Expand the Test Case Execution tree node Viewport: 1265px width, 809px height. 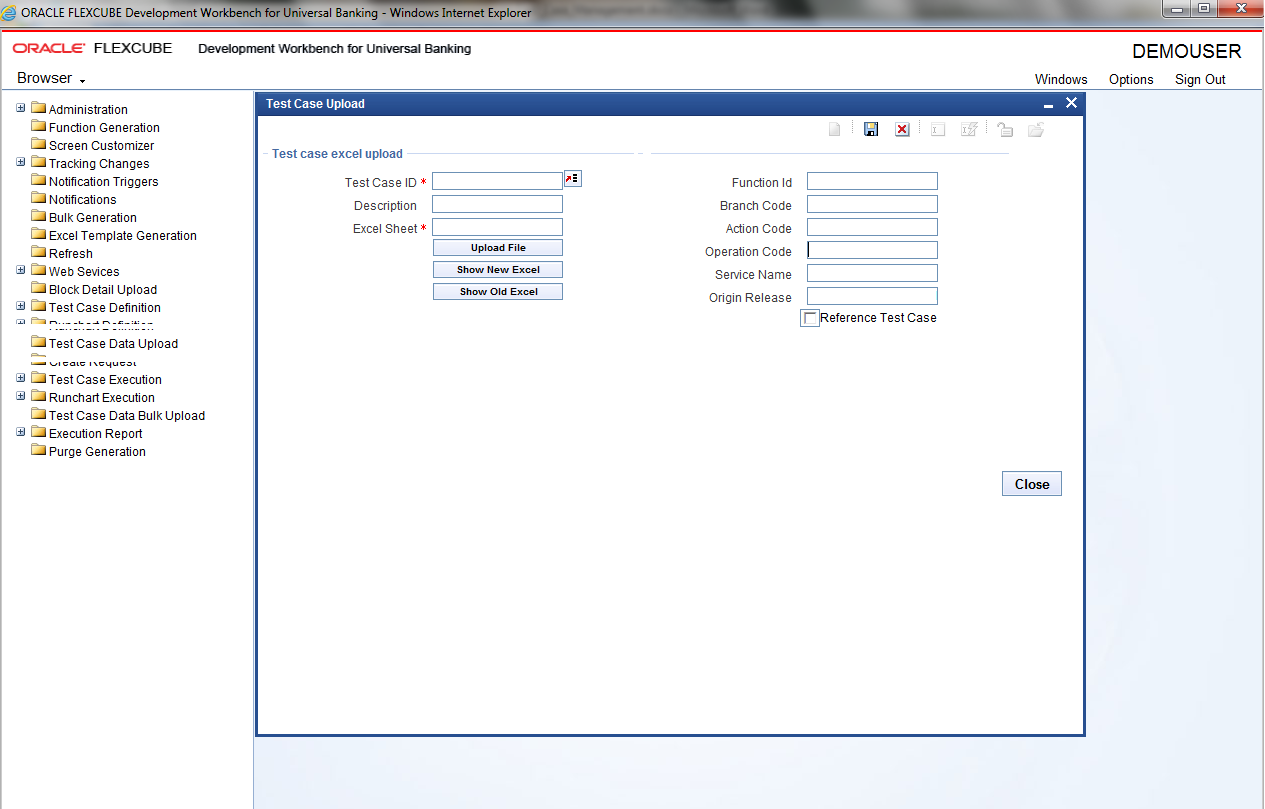(x=21, y=378)
